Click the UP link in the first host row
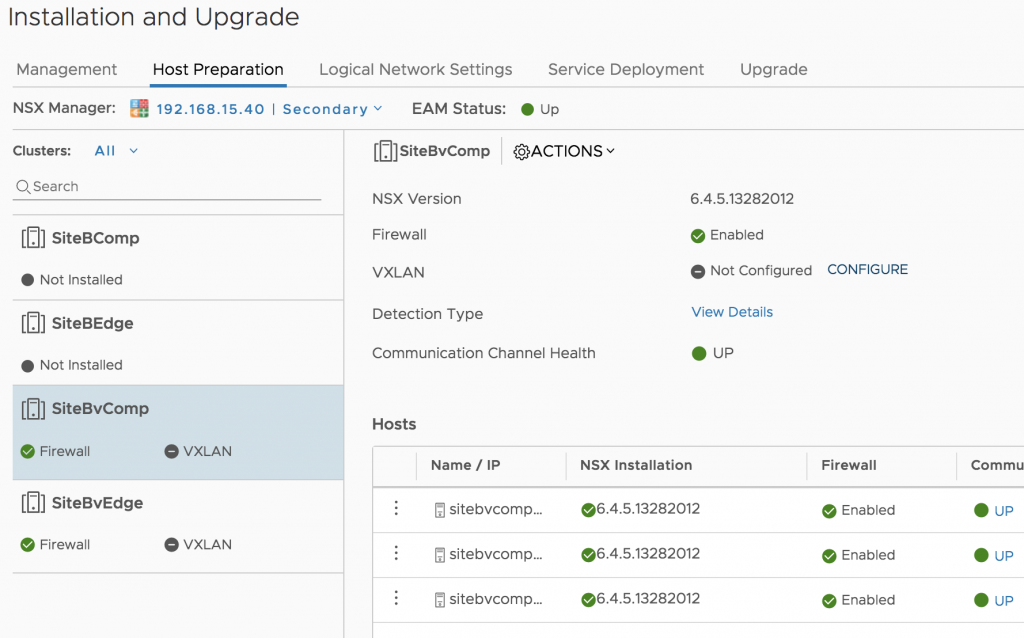Image resolution: width=1024 pixels, height=638 pixels. (x=1004, y=511)
